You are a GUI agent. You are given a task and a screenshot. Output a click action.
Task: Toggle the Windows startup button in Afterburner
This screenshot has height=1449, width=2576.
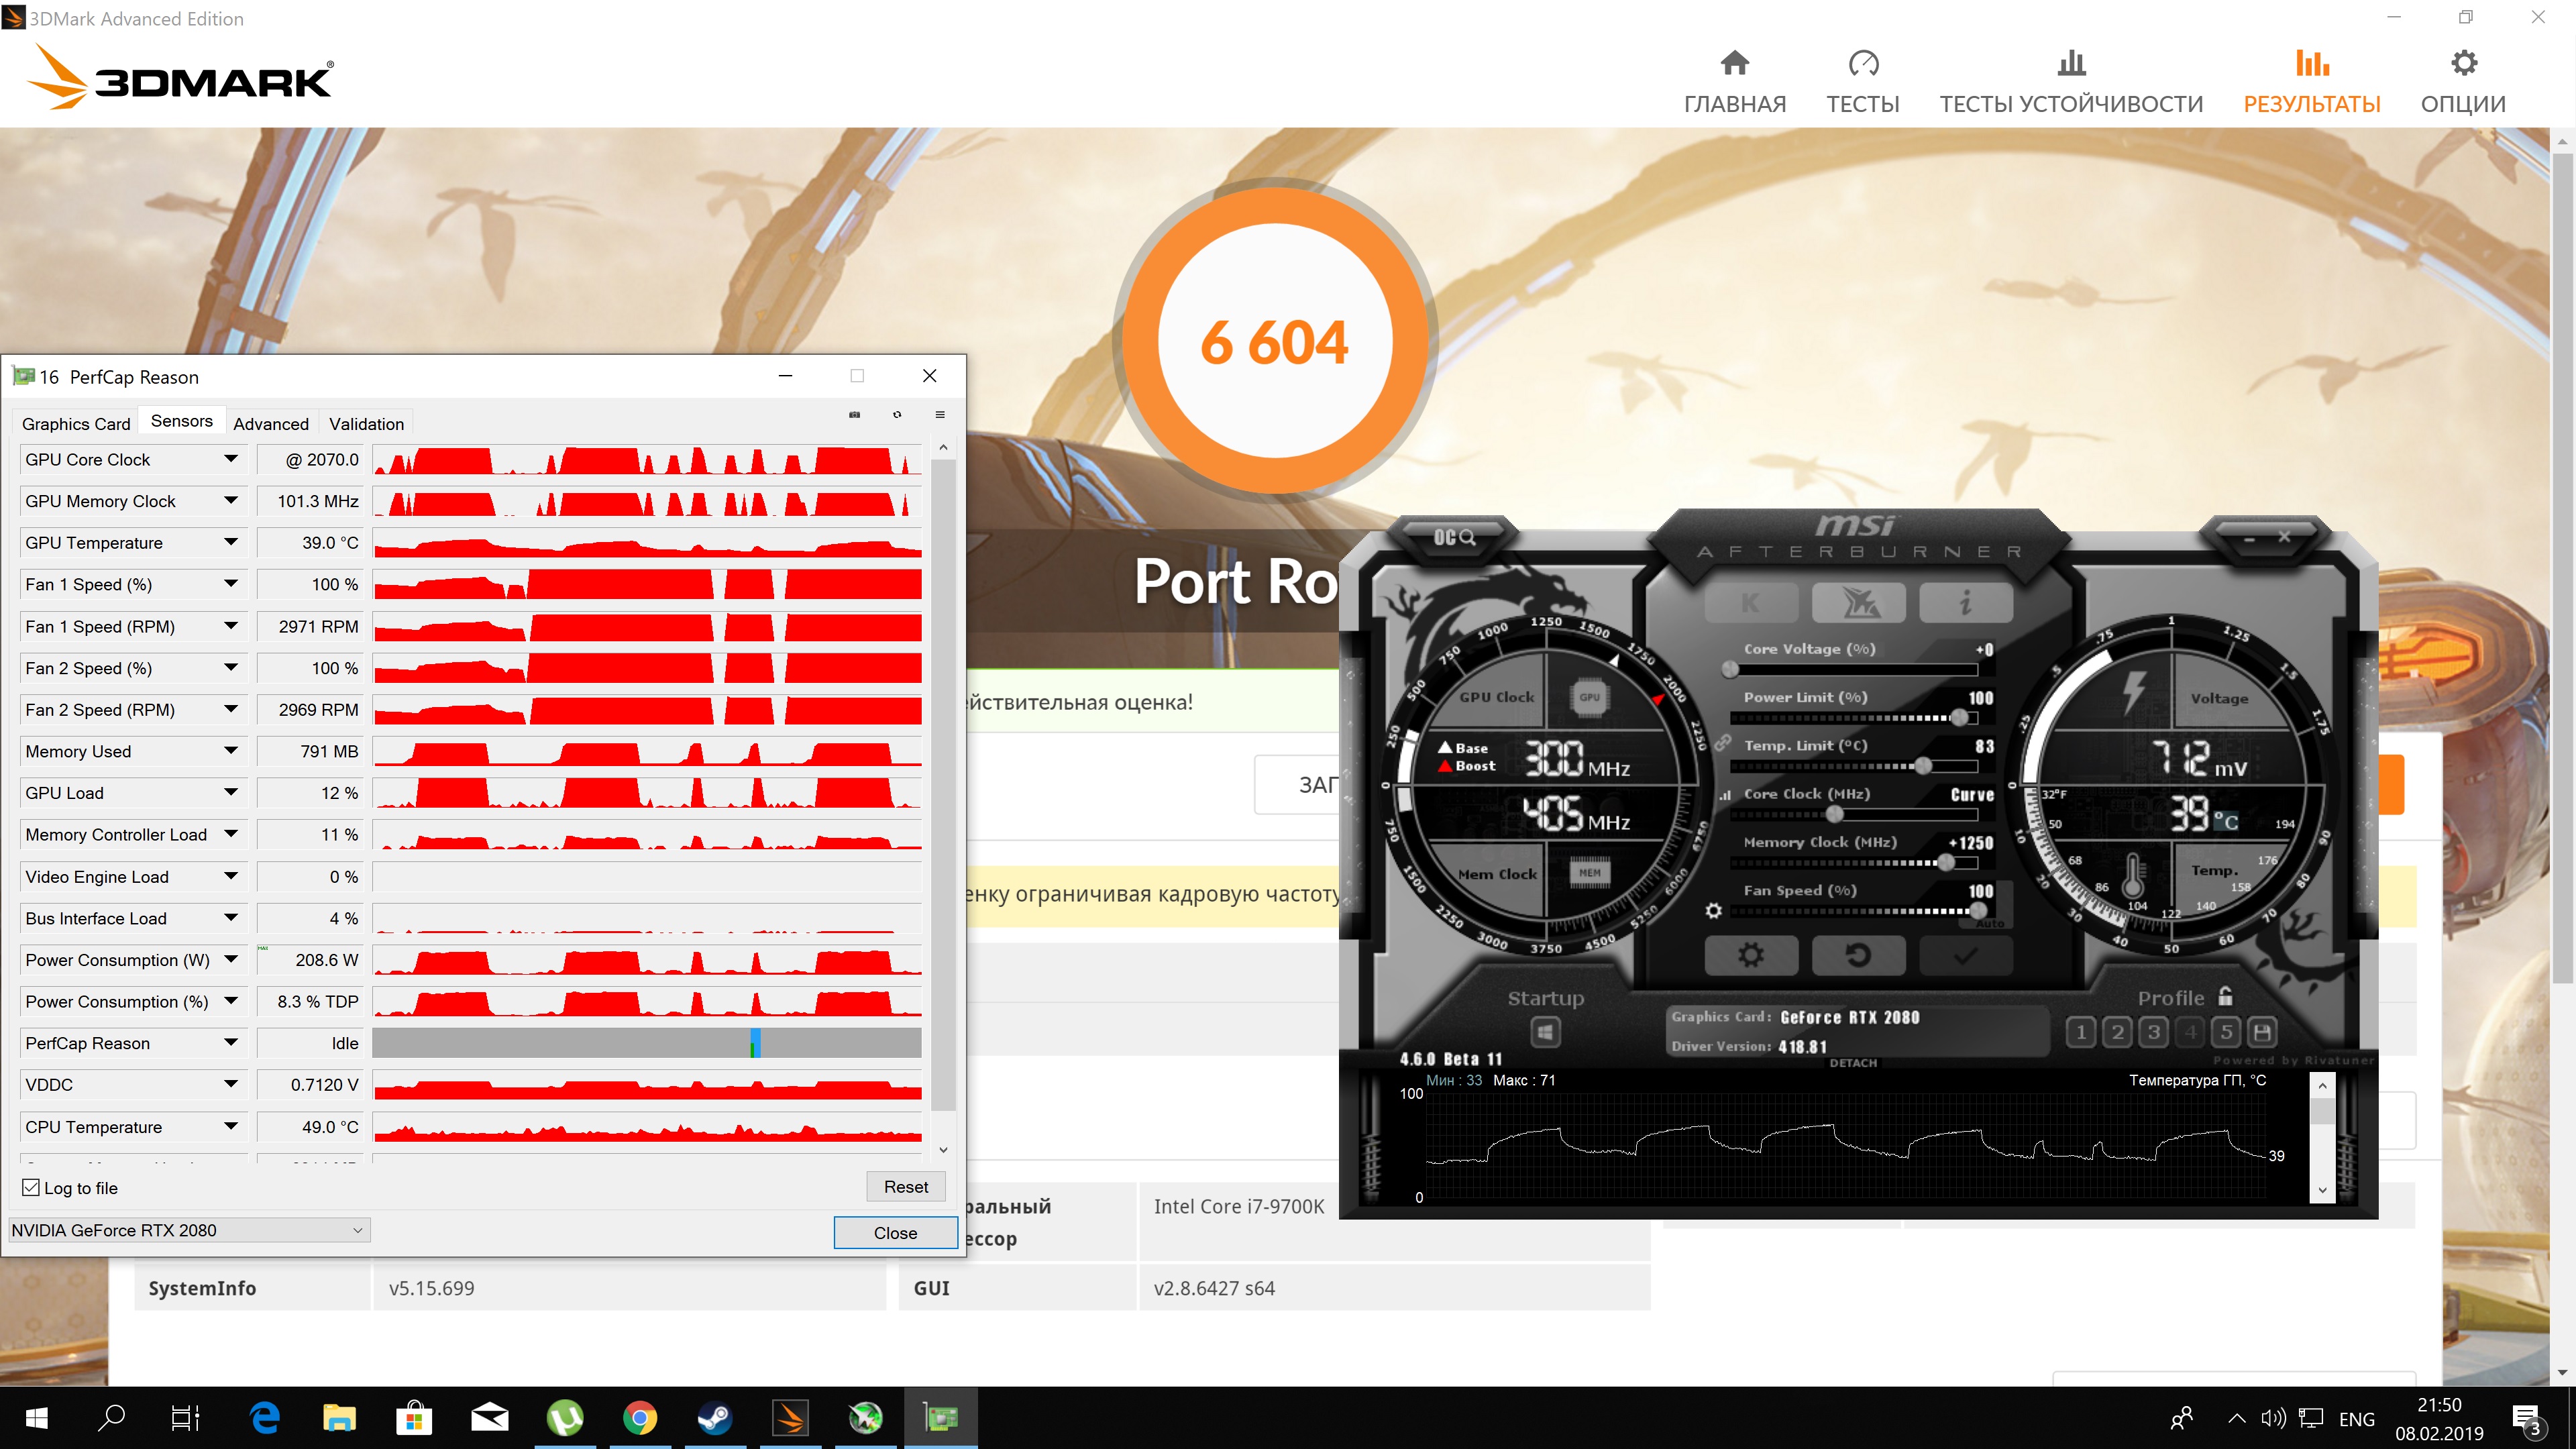click(1545, 1032)
